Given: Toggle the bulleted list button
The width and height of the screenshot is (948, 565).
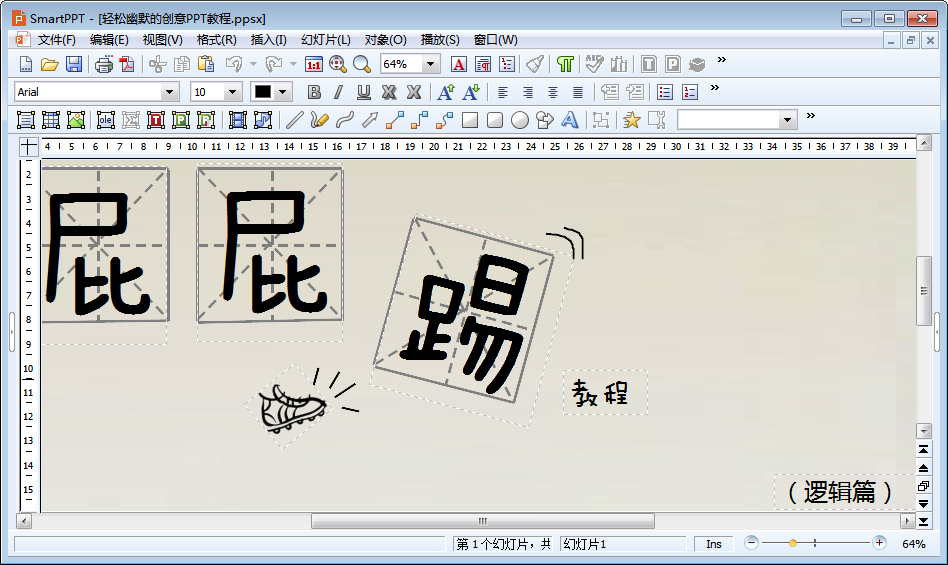Looking at the screenshot, I should [x=664, y=92].
